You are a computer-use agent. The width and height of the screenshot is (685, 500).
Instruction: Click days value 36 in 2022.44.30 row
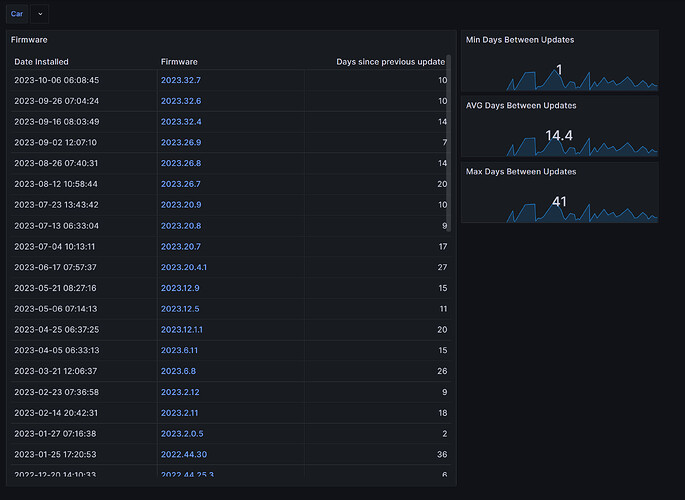pos(442,455)
